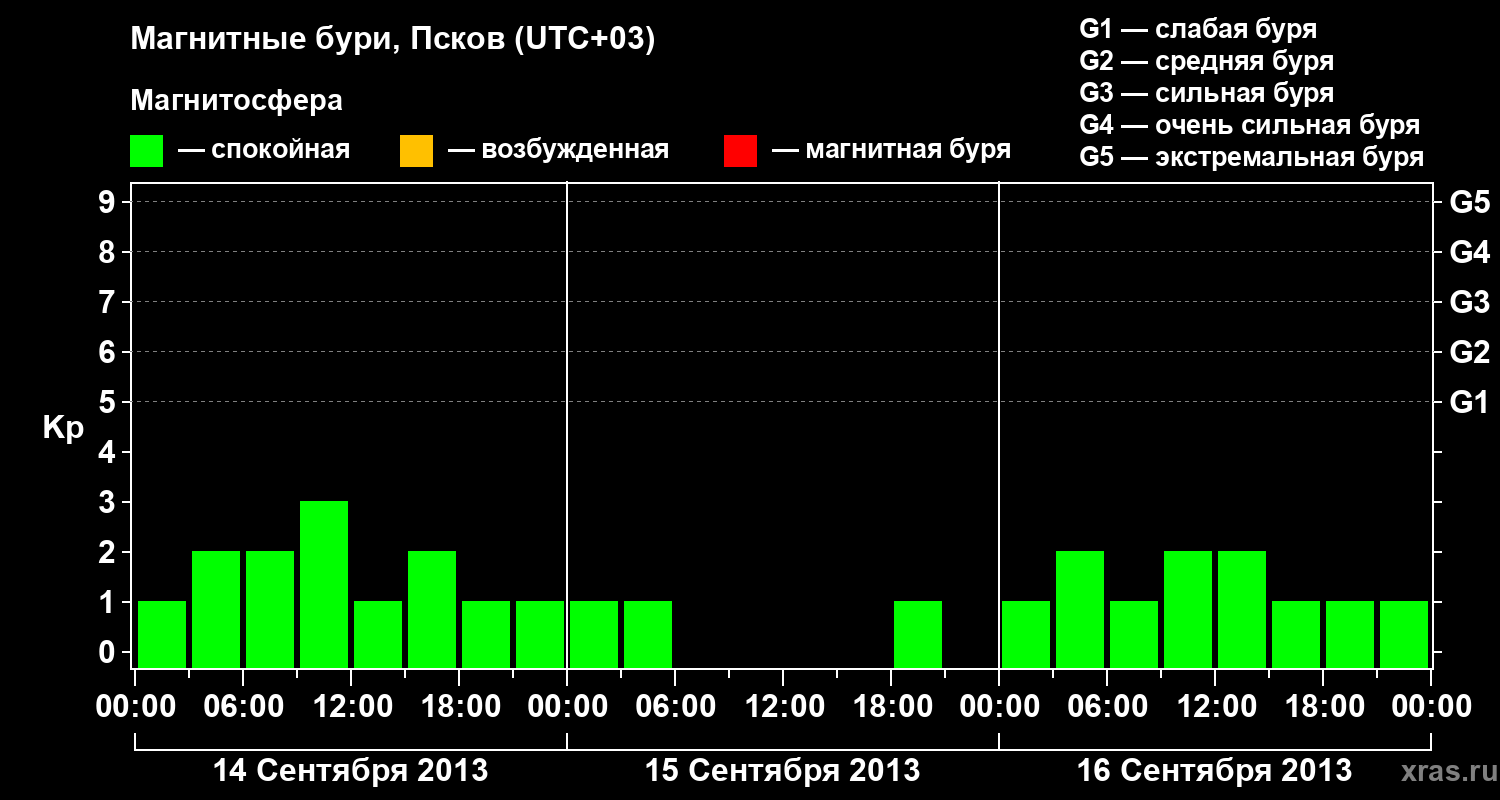
Task: Select the 'G3 — сильная буря' legend line
Action: pos(1207,93)
